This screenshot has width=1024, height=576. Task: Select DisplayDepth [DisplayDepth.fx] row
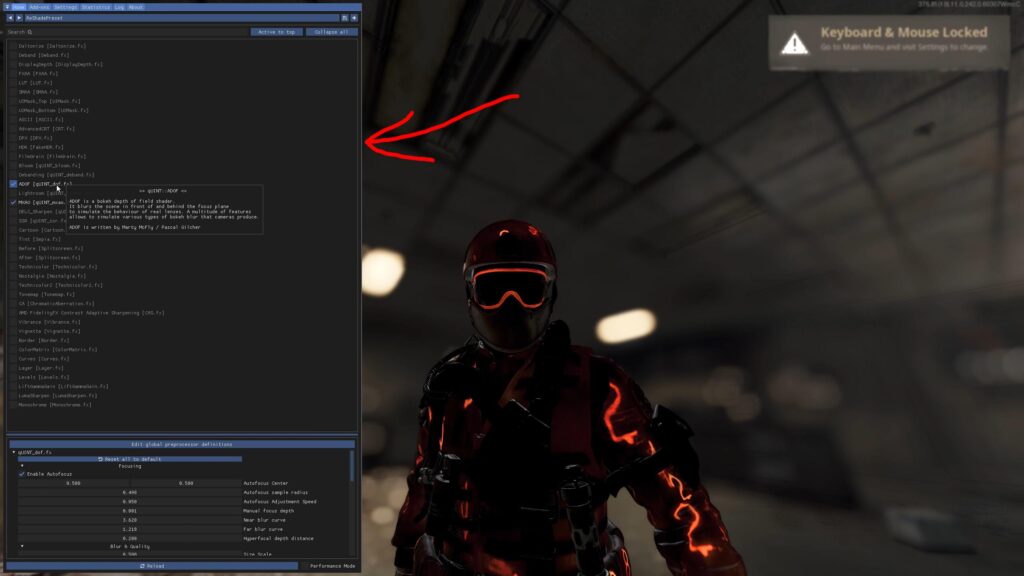click(60, 65)
